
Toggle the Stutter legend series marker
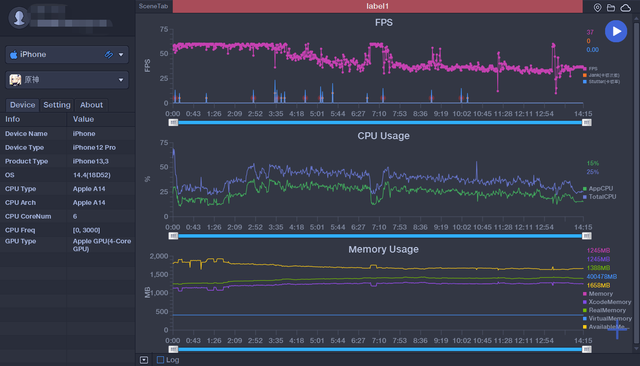pos(585,82)
